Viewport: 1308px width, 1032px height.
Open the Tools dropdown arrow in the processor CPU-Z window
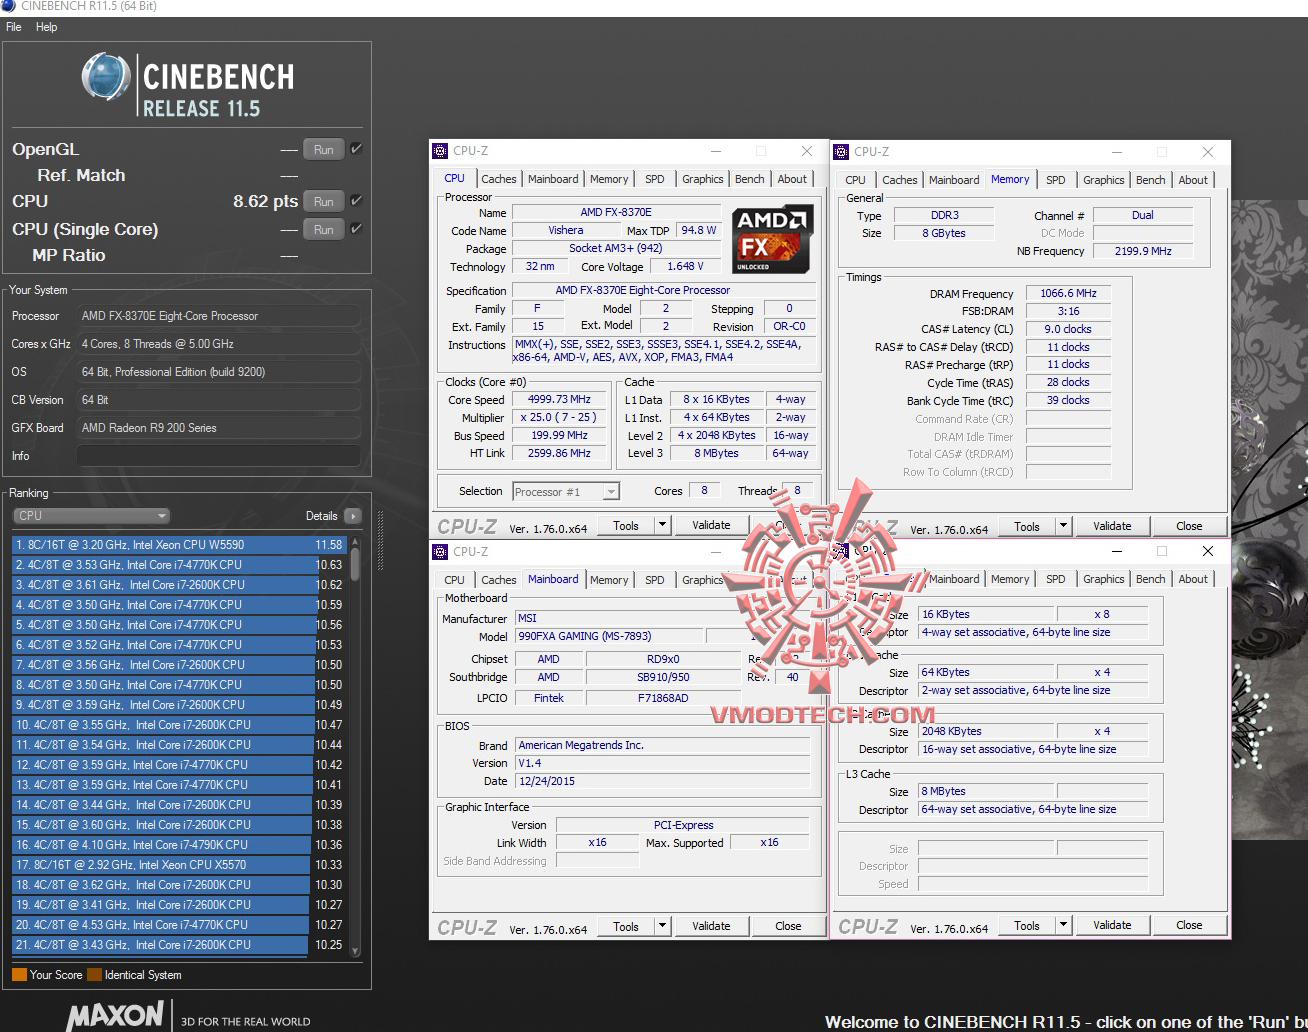click(661, 525)
